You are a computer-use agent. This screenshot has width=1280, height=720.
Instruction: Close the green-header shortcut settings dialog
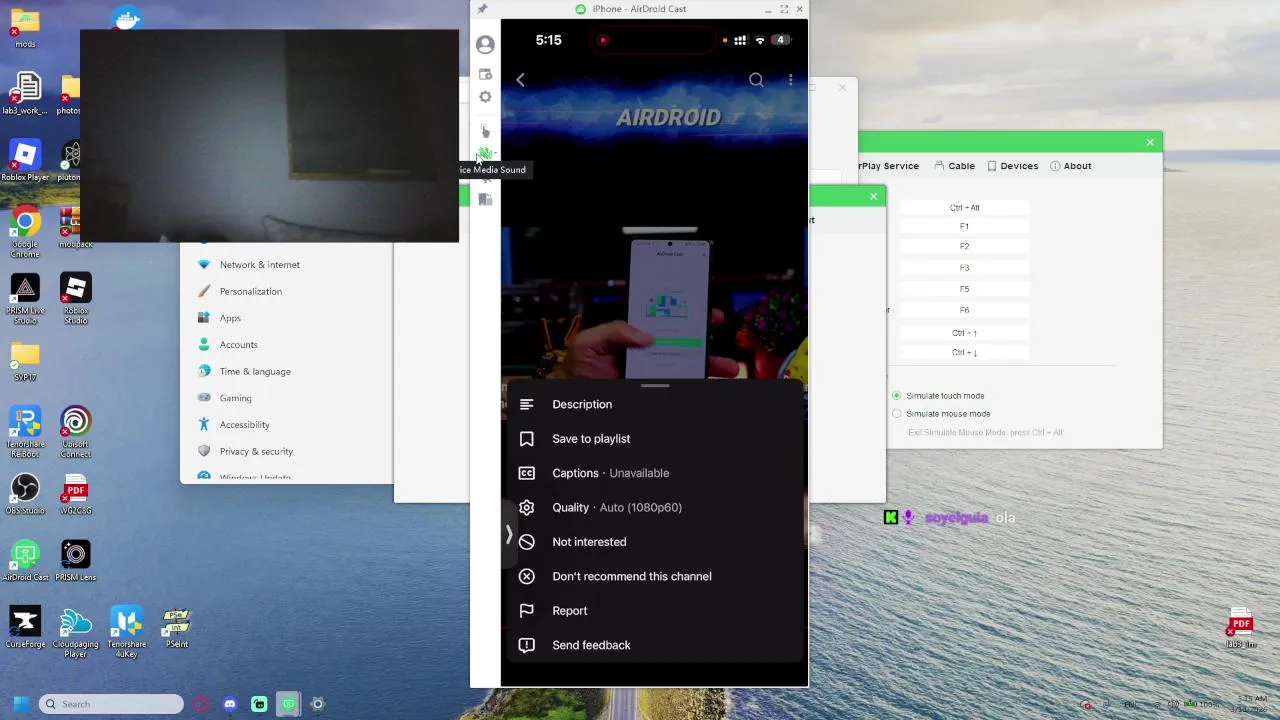pos(1150,142)
